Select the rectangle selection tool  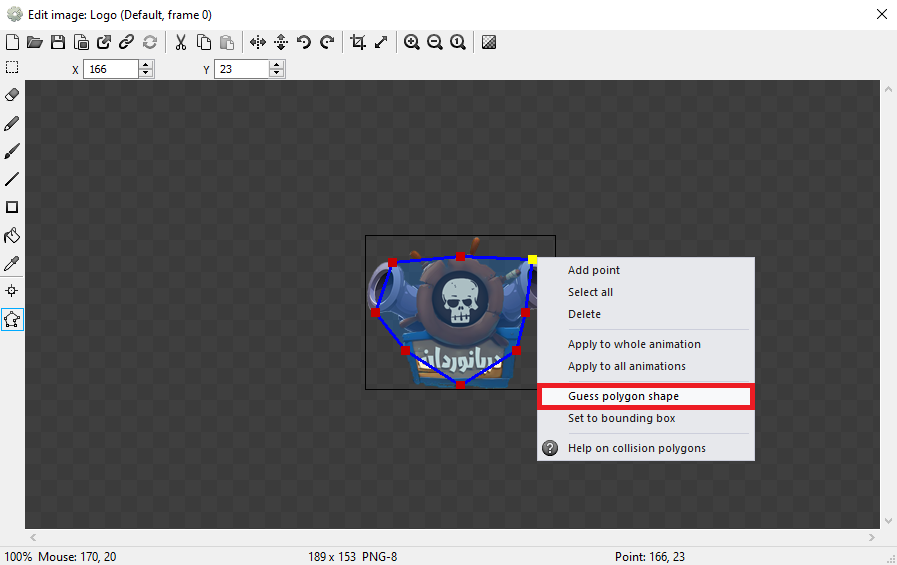point(12,67)
